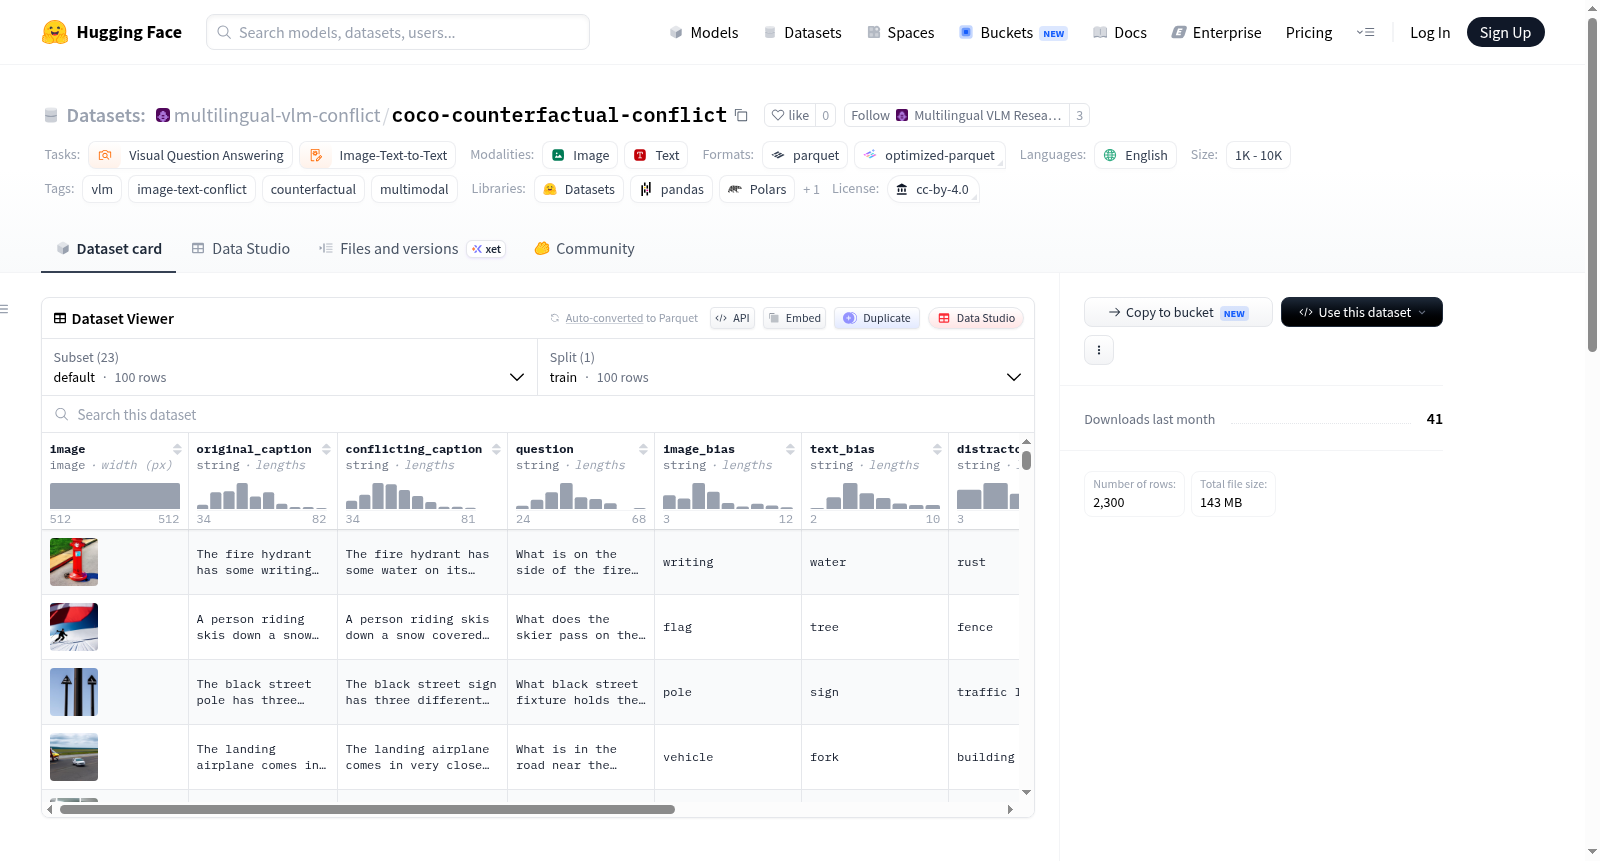The width and height of the screenshot is (1600, 861).
Task: Go to Models in the top navigation
Action: [704, 33]
